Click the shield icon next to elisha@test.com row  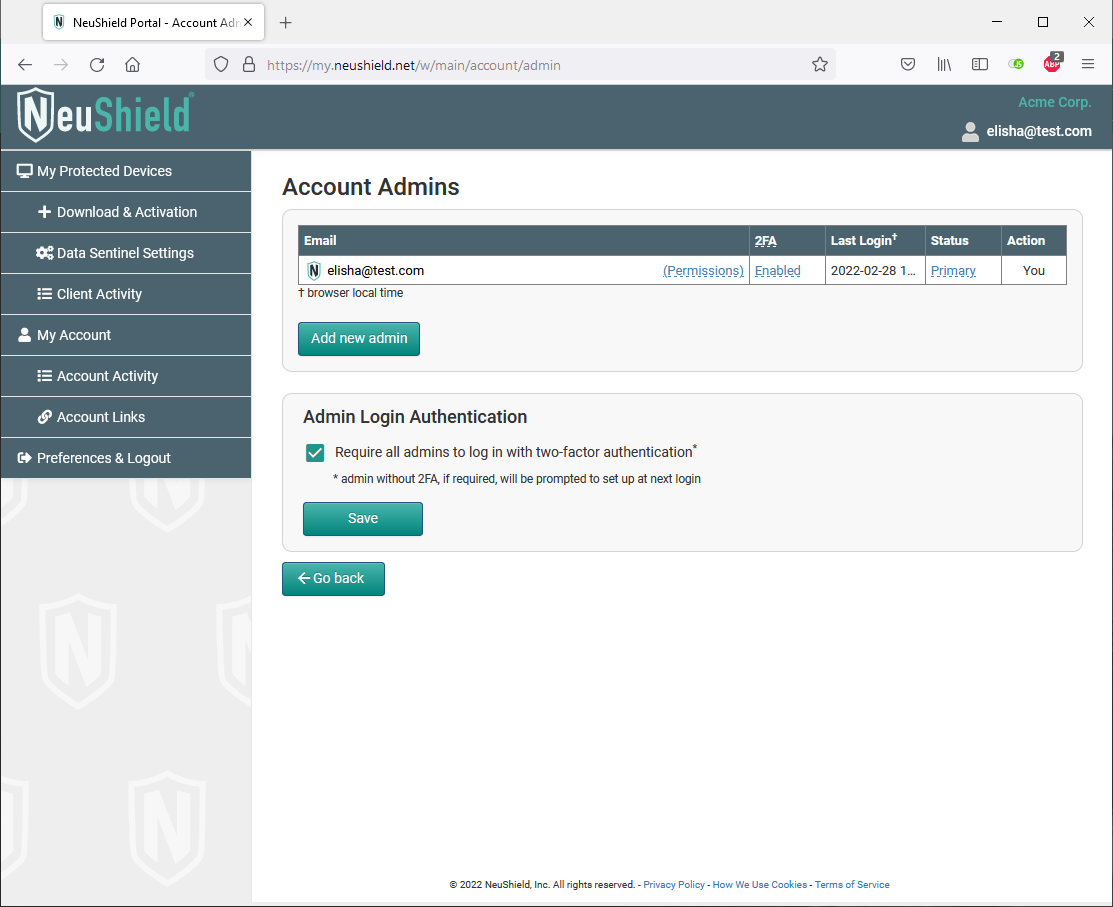[314, 270]
